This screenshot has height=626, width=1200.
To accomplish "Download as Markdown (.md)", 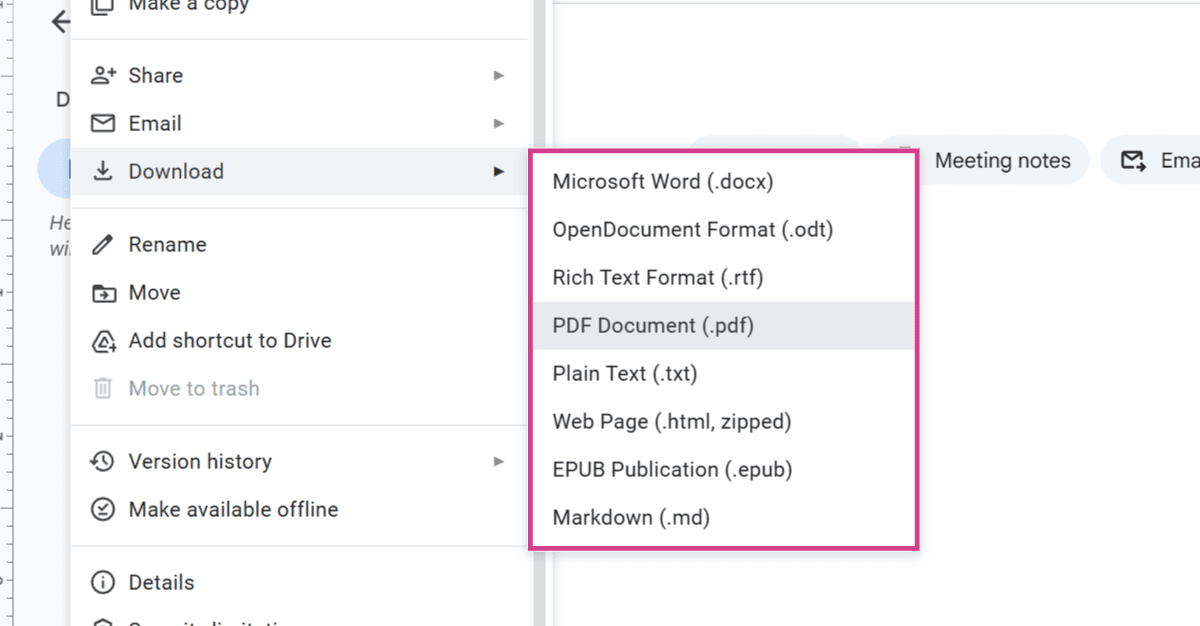I will point(724,517).
